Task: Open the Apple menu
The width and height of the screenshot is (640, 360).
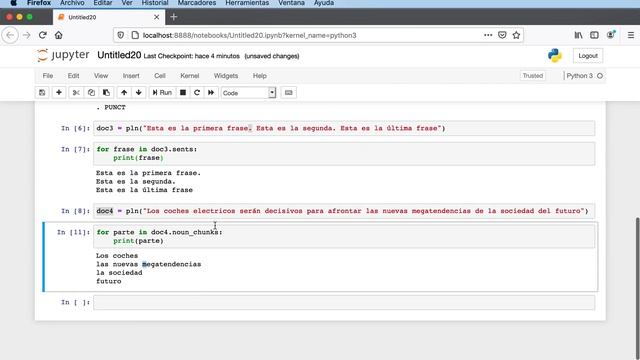Action: 13,3
